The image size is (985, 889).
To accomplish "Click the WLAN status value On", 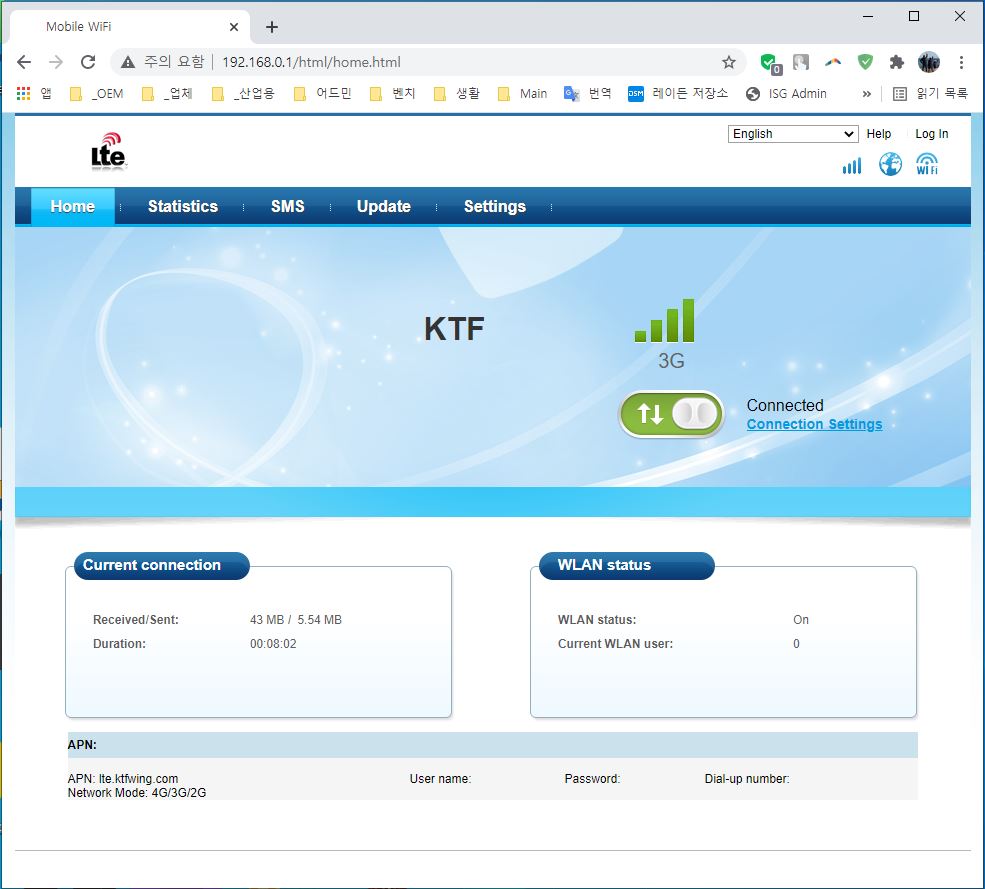I will coord(800,619).
